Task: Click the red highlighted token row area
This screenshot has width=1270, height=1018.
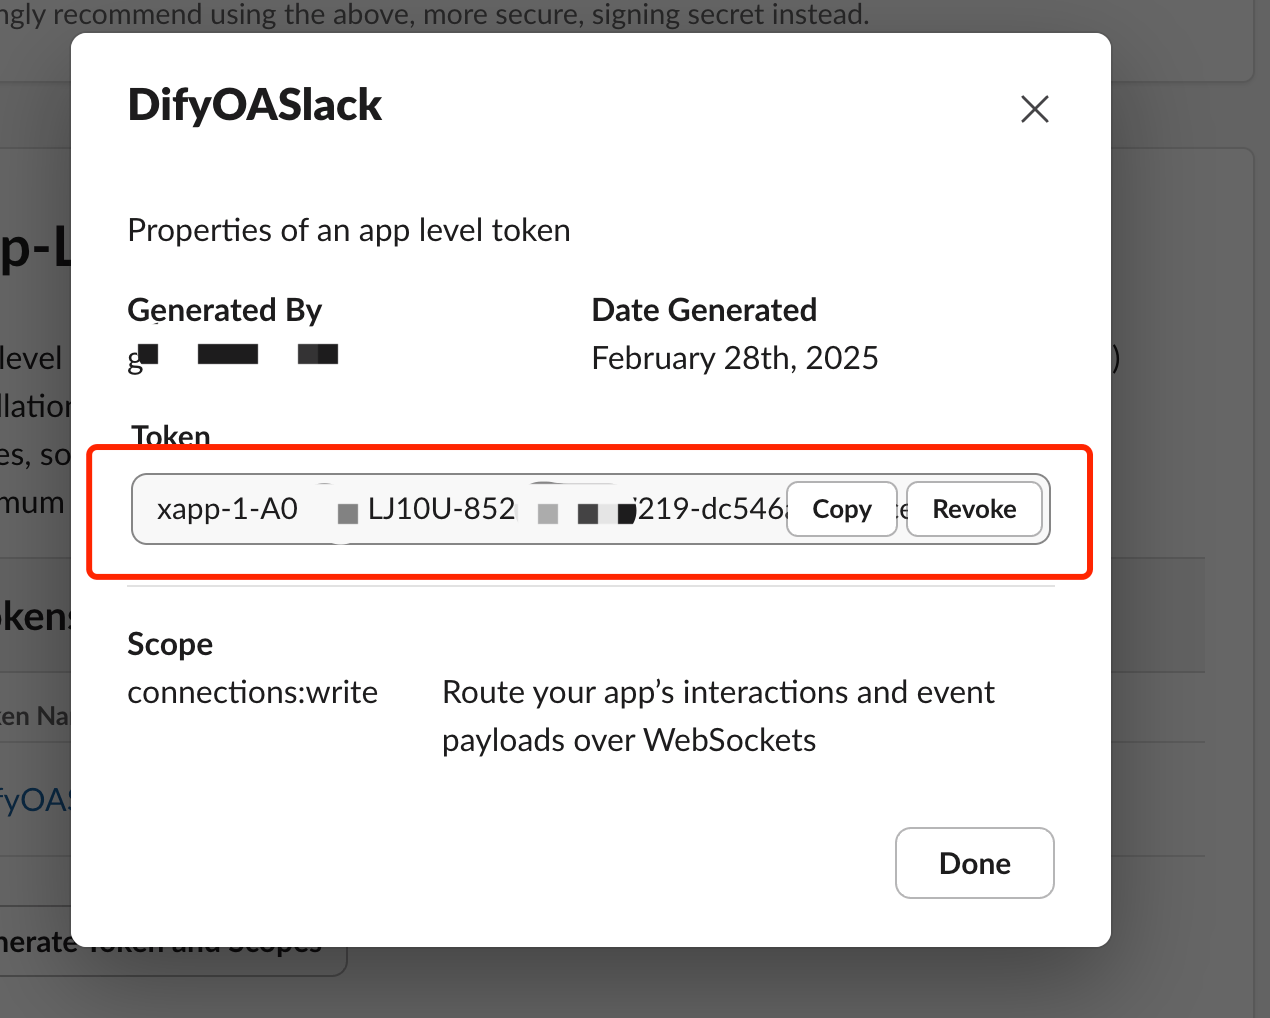Action: (590, 510)
